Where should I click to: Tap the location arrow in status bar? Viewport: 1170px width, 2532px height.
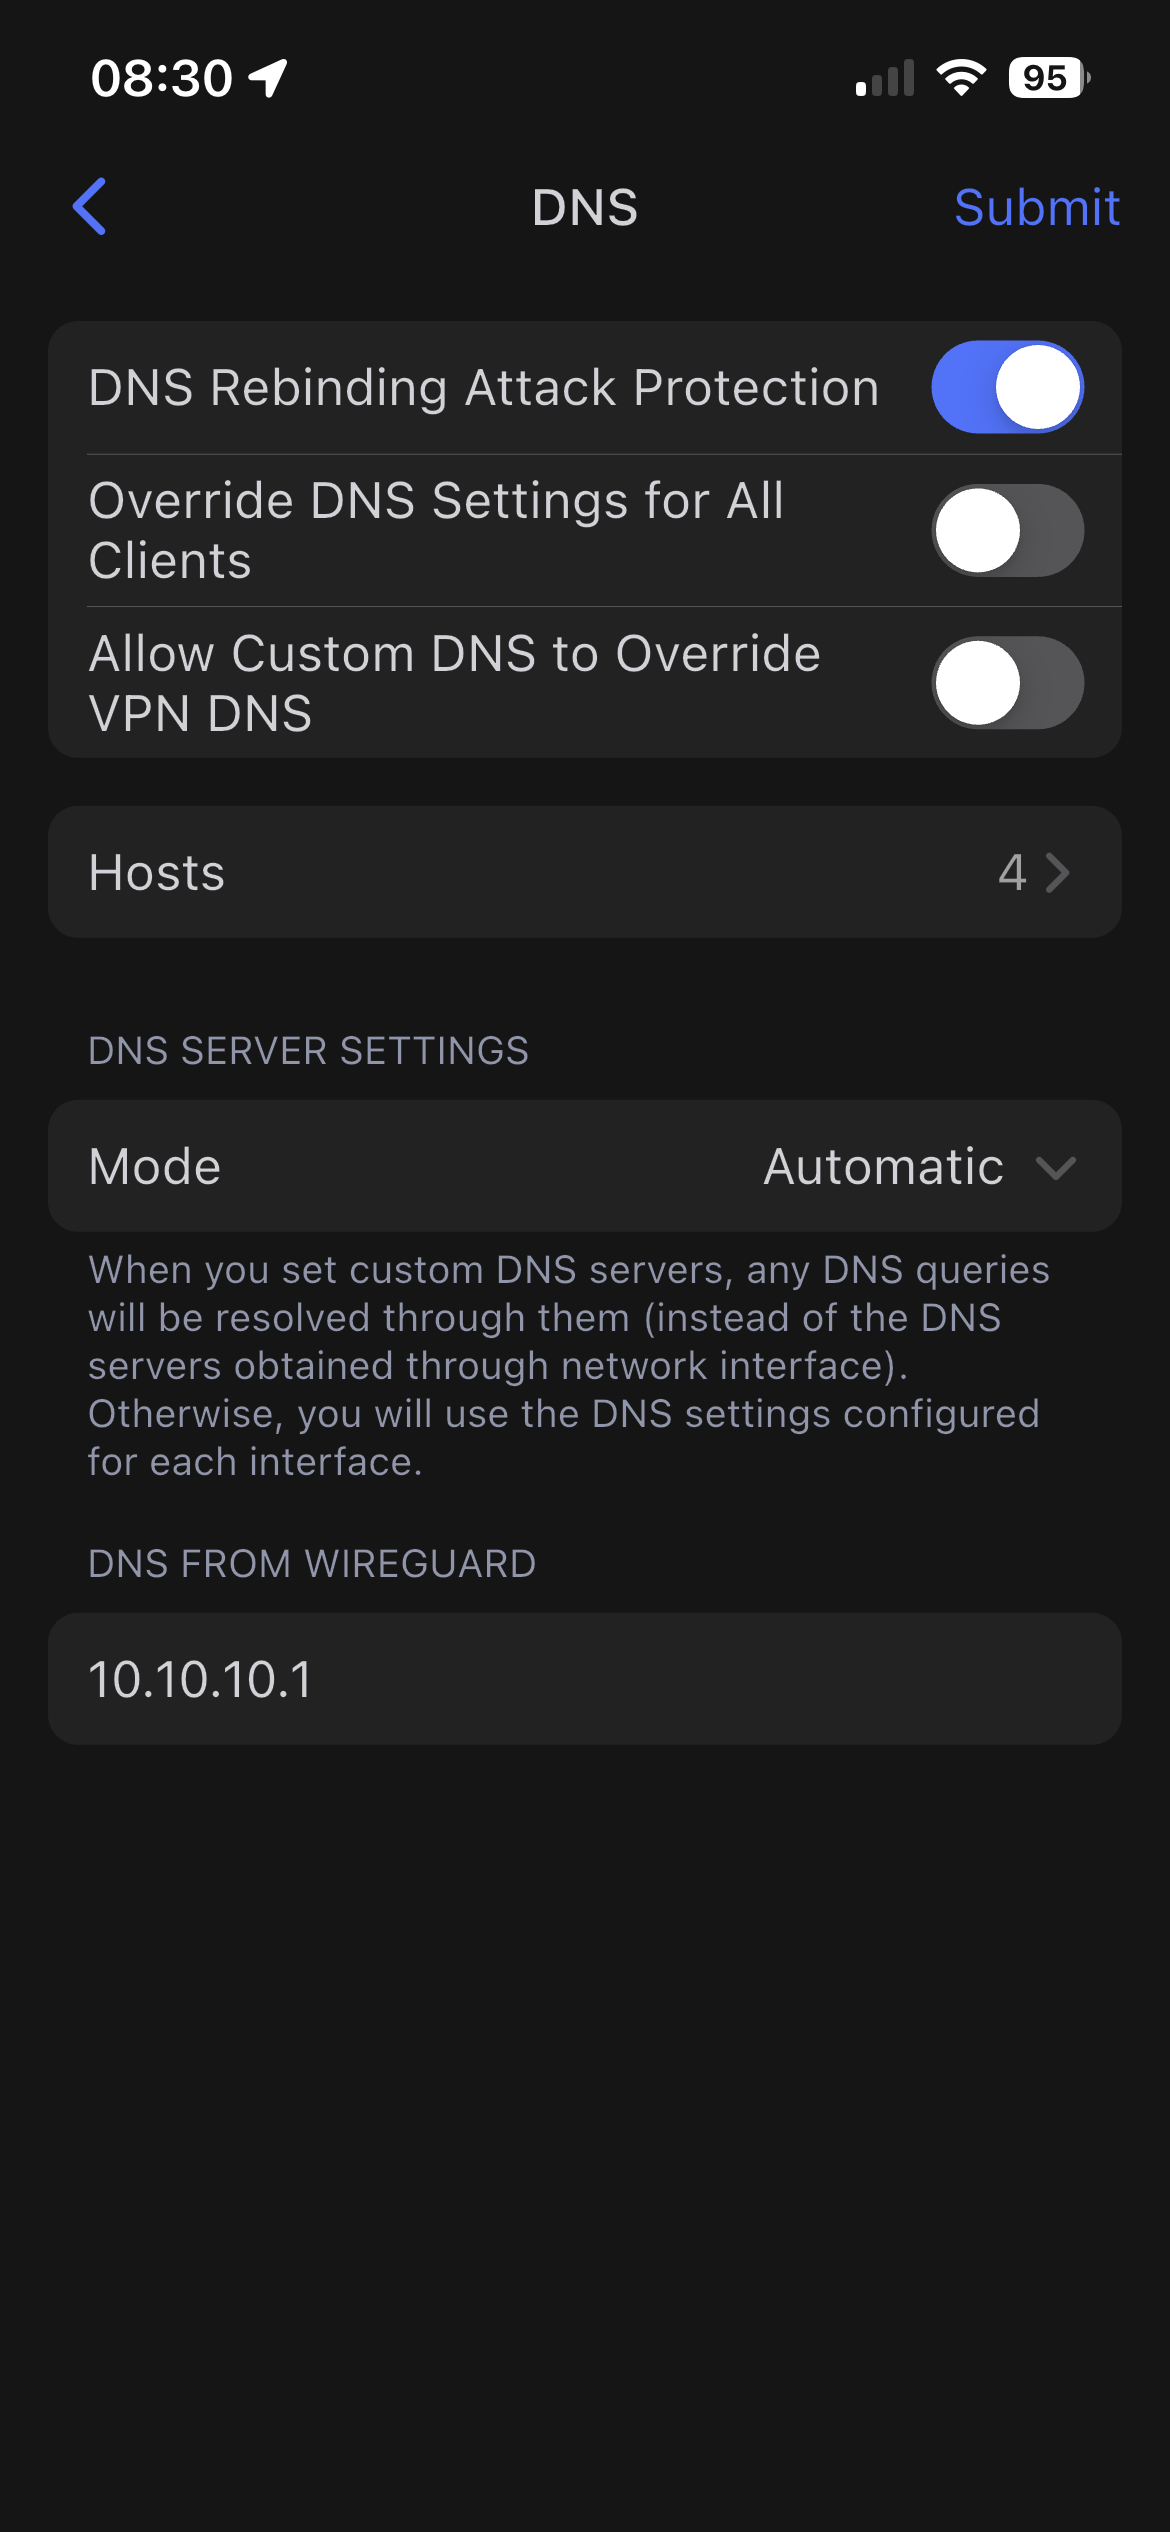[x=268, y=78]
